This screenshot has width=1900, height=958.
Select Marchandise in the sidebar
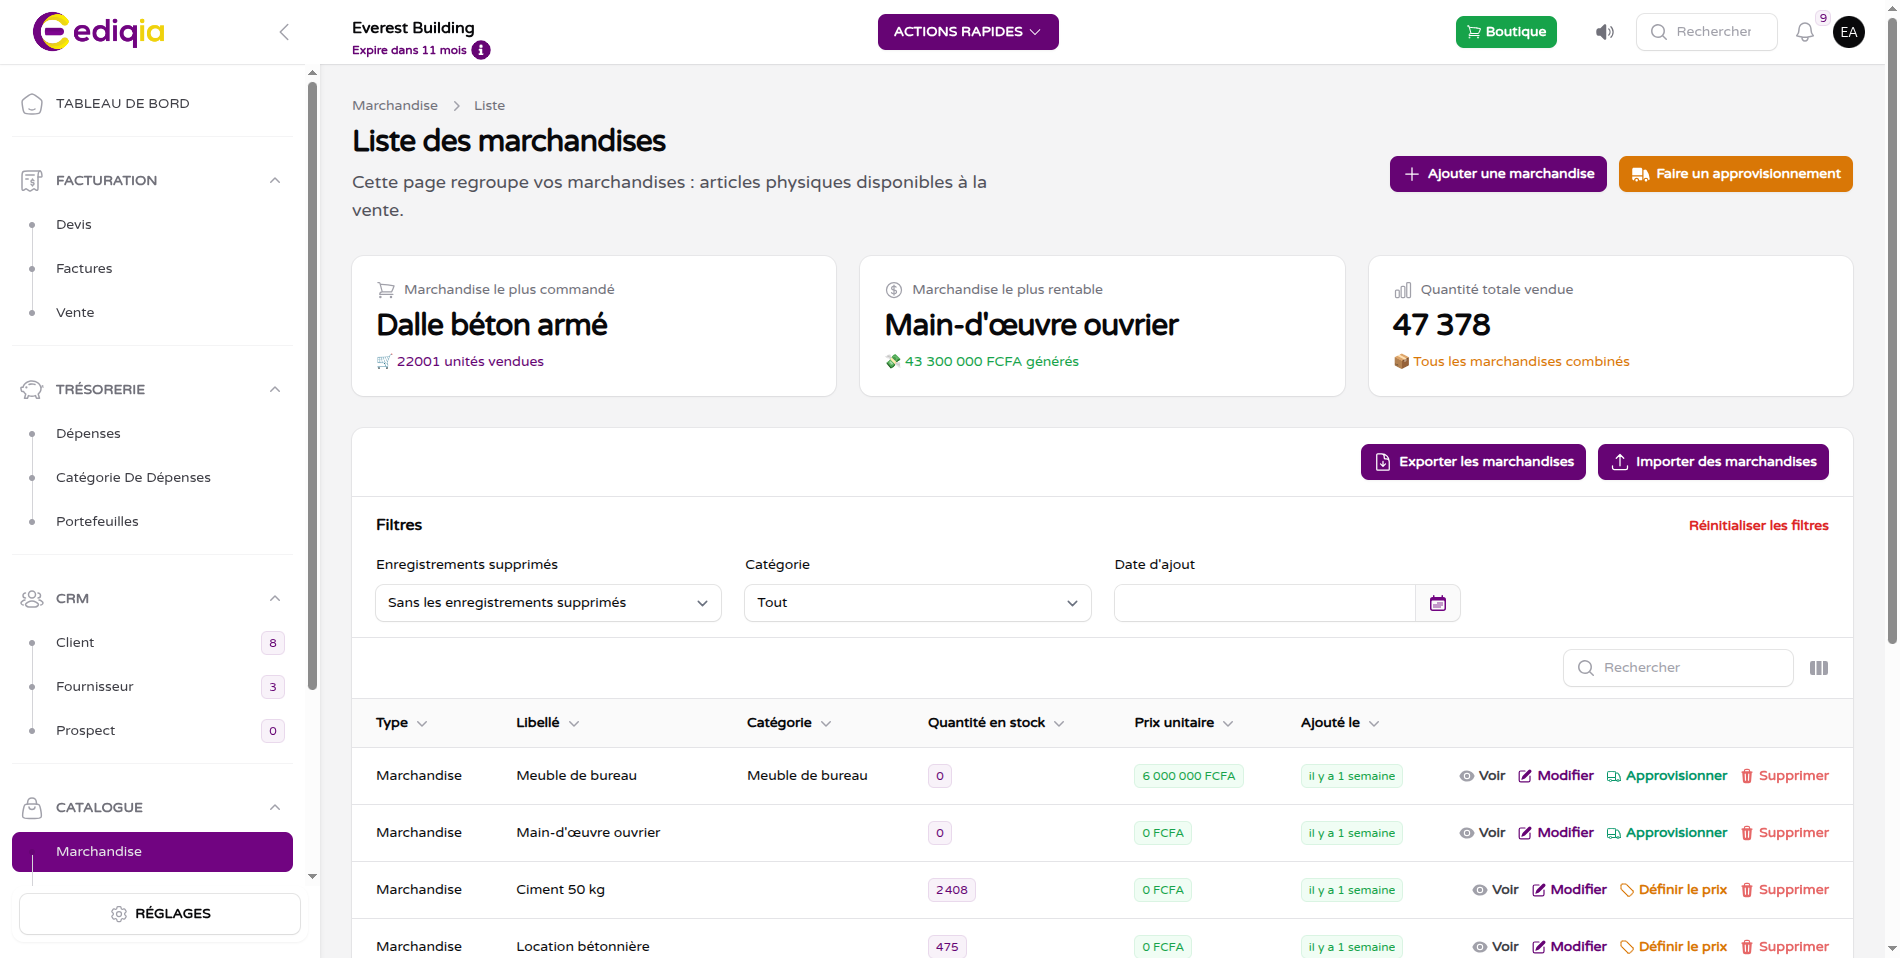[x=152, y=852]
